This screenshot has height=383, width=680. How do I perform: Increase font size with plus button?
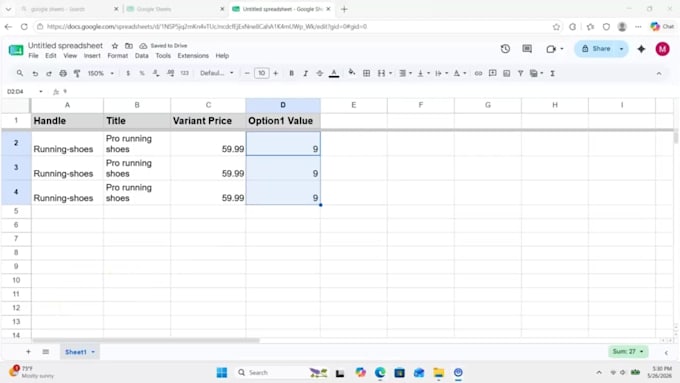coord(276,73)
